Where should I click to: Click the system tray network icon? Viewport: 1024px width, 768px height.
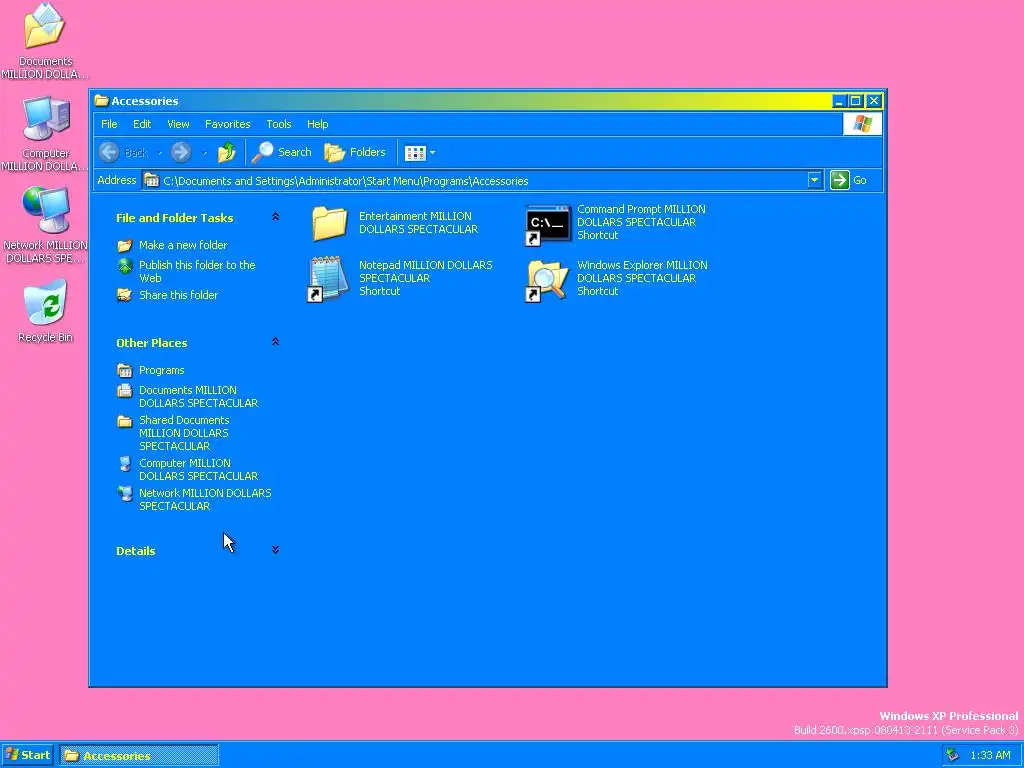(953, 756)
